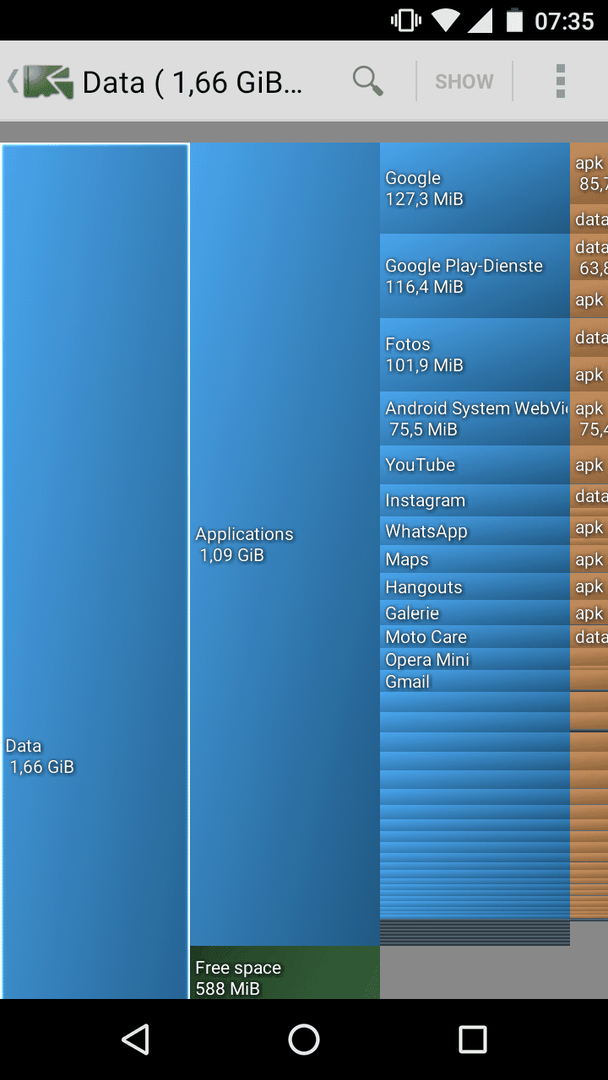Select the Galerie block
This screenshot has height=1080, width=608.
click(474, 612)
